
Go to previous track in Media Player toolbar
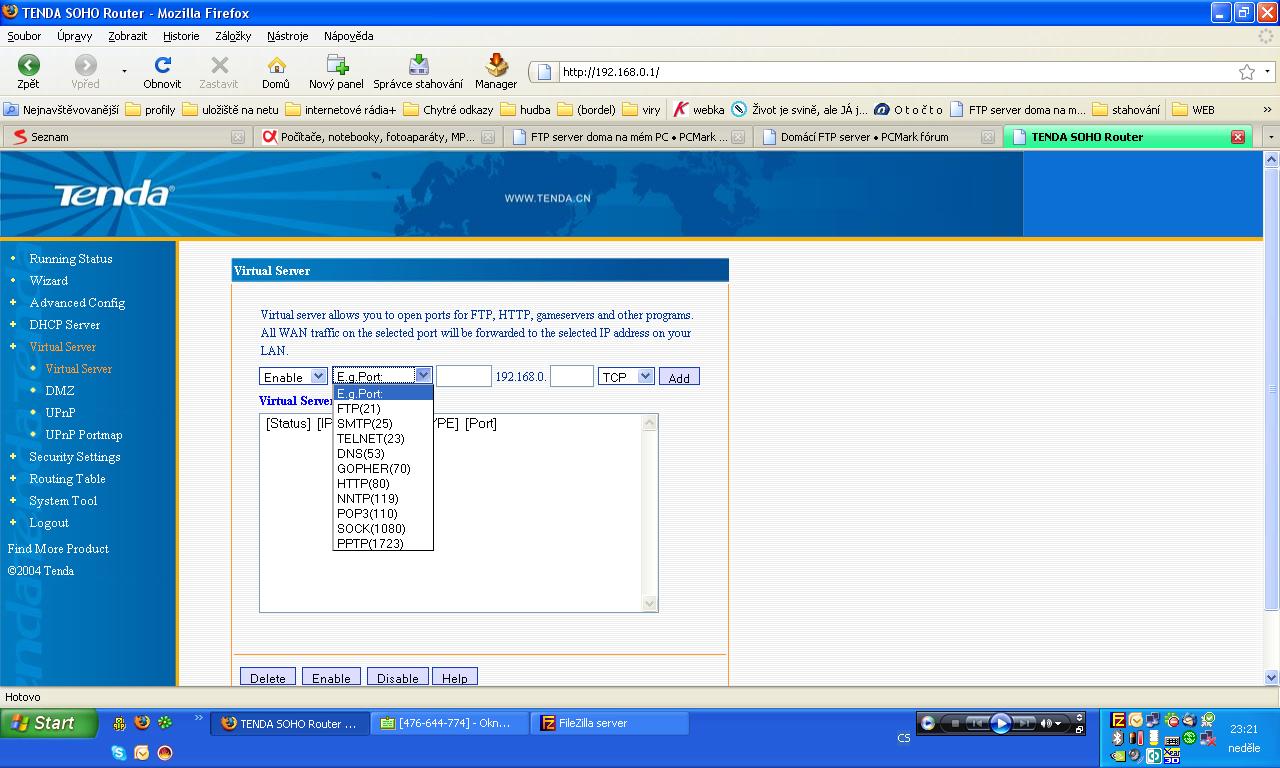click(977, 723)
